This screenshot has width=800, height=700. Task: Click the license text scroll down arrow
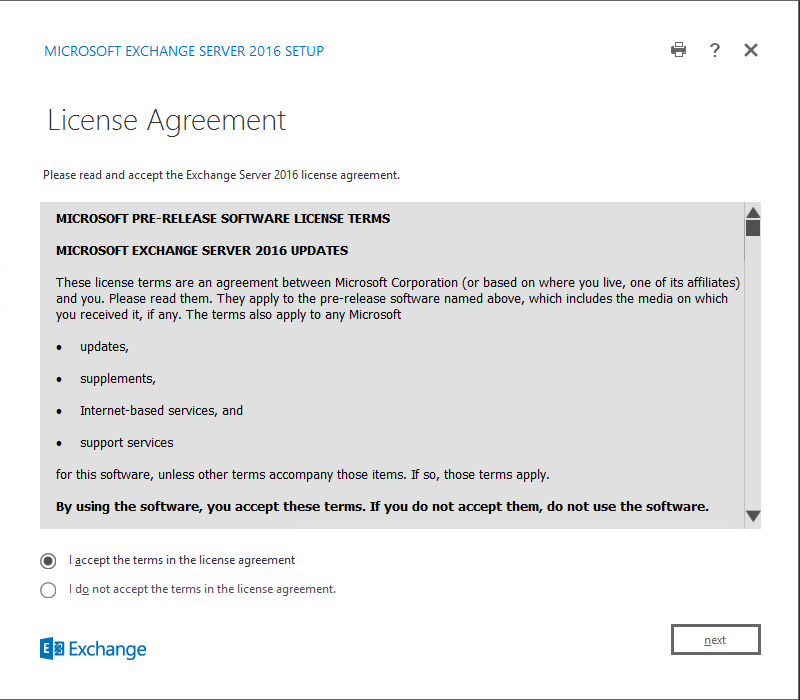pos(753,516)
